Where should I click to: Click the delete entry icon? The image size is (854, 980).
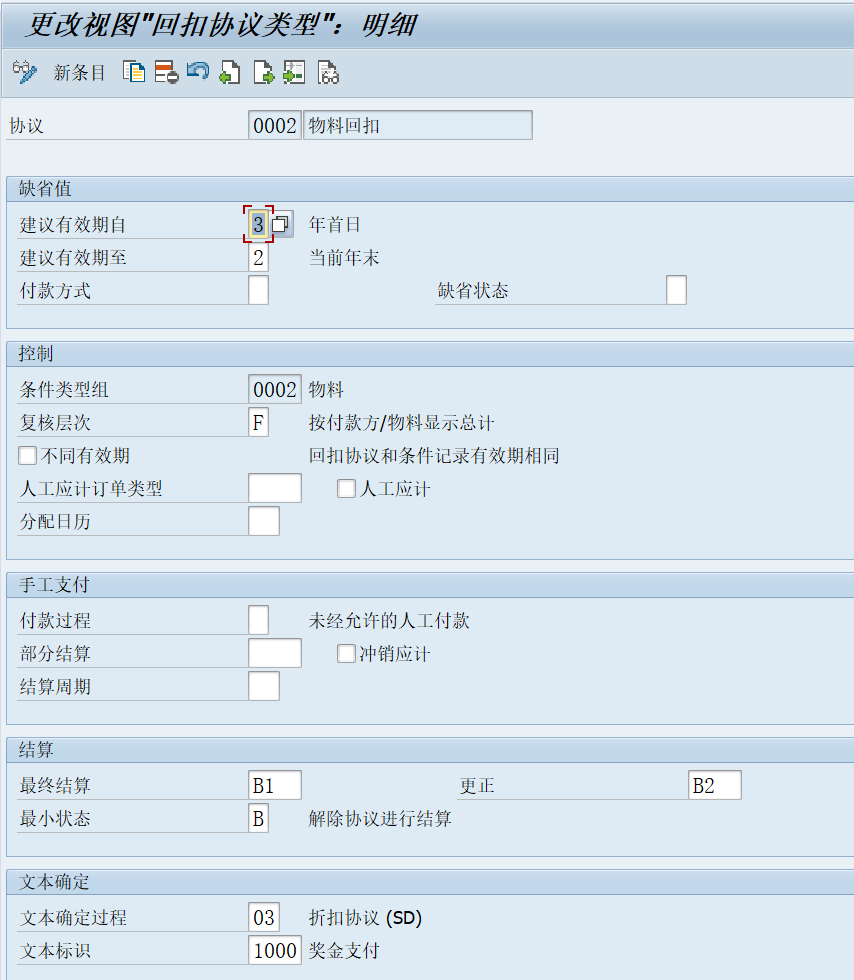[166, 72]
